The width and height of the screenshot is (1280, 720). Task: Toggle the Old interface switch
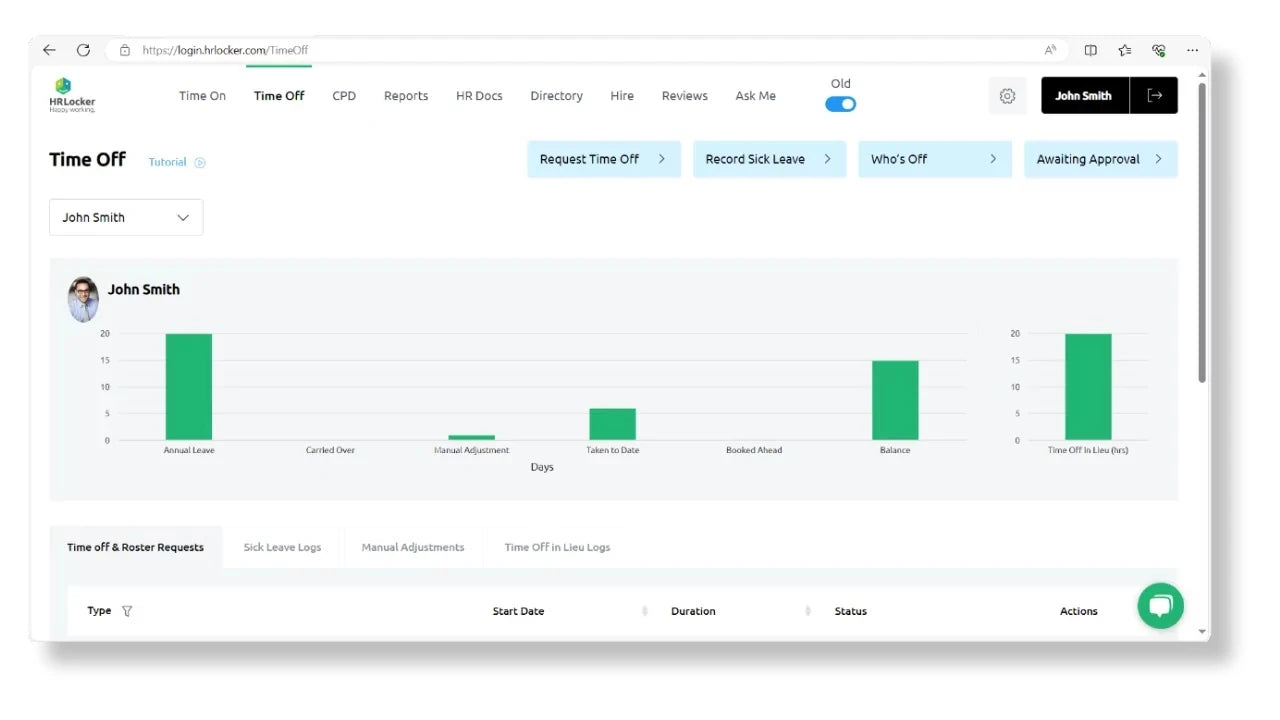840,104
